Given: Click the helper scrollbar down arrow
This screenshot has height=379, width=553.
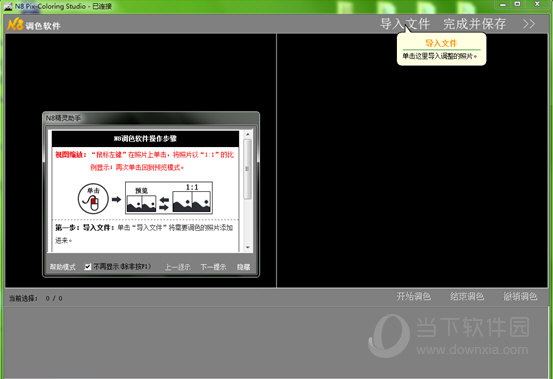Looking at the screenshot, I should click(248, 247).
